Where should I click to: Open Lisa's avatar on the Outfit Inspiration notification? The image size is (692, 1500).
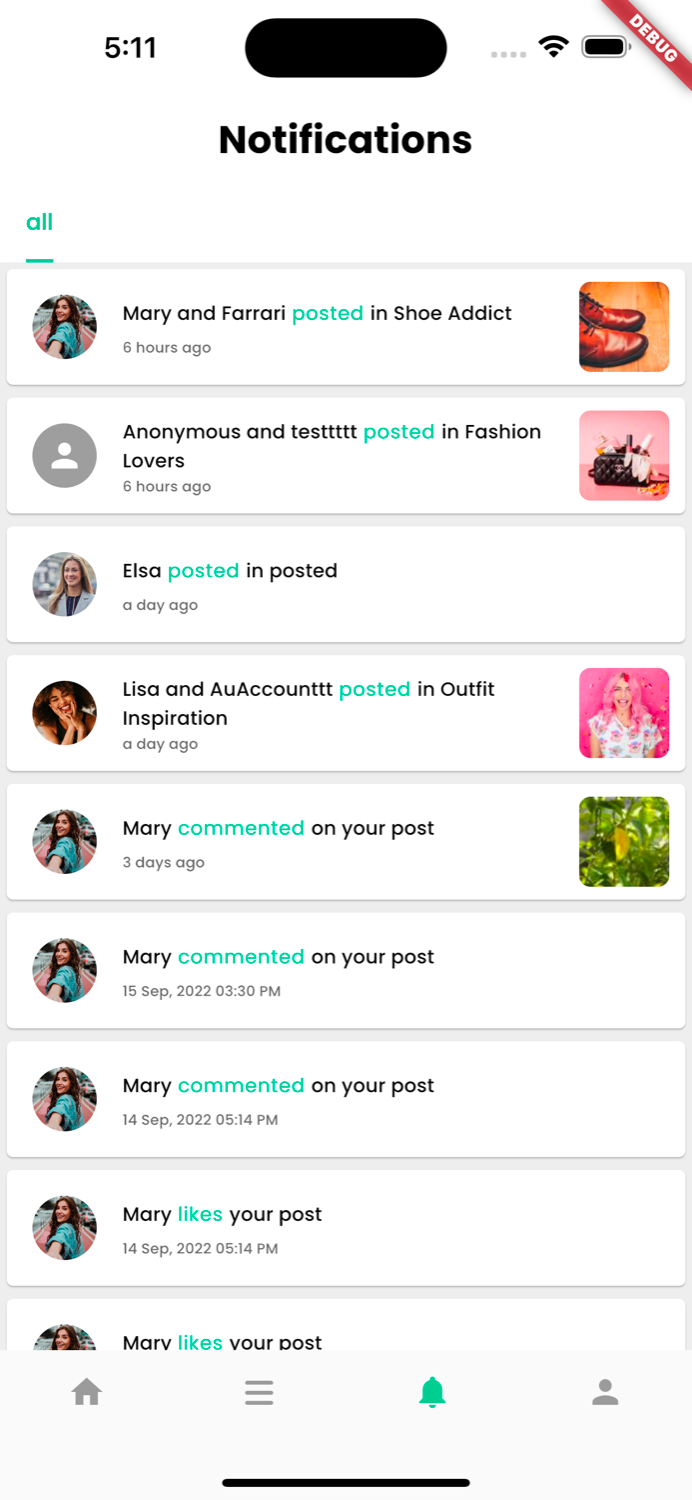tap(64, 713)
